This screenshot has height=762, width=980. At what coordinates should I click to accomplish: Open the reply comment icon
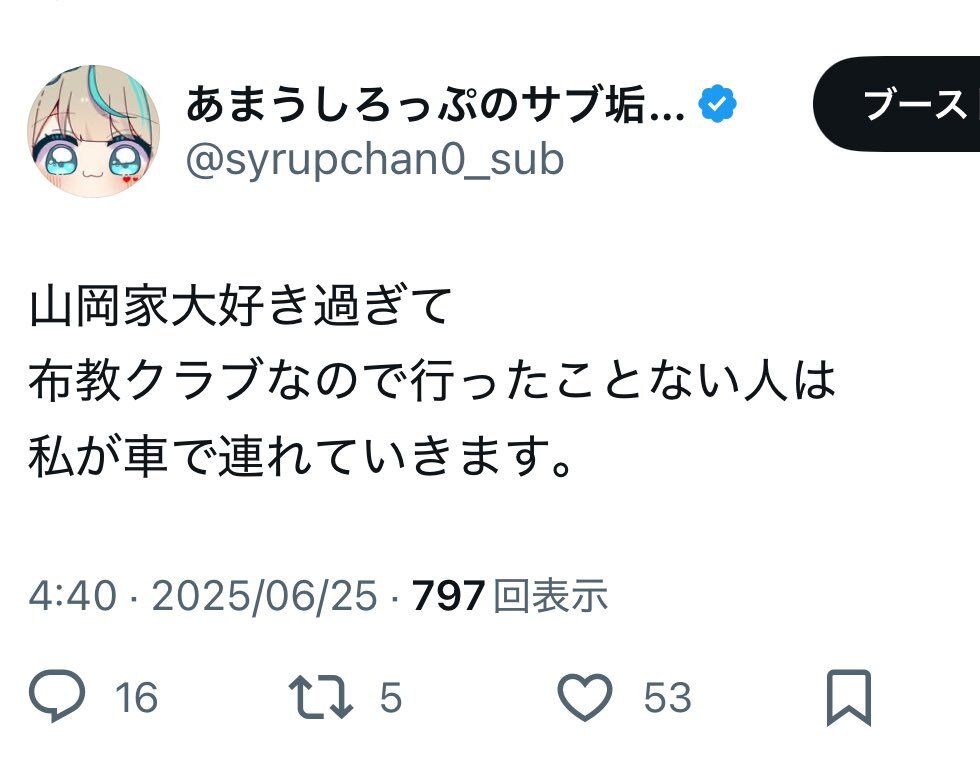[58, 696]
